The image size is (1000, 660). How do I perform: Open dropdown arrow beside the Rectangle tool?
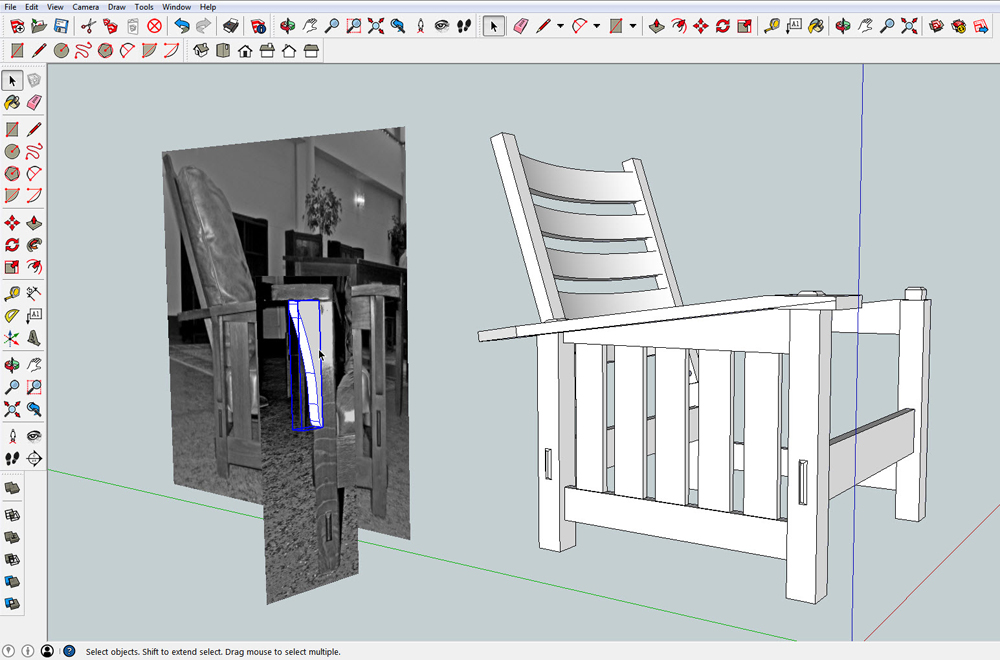[633, 26]
